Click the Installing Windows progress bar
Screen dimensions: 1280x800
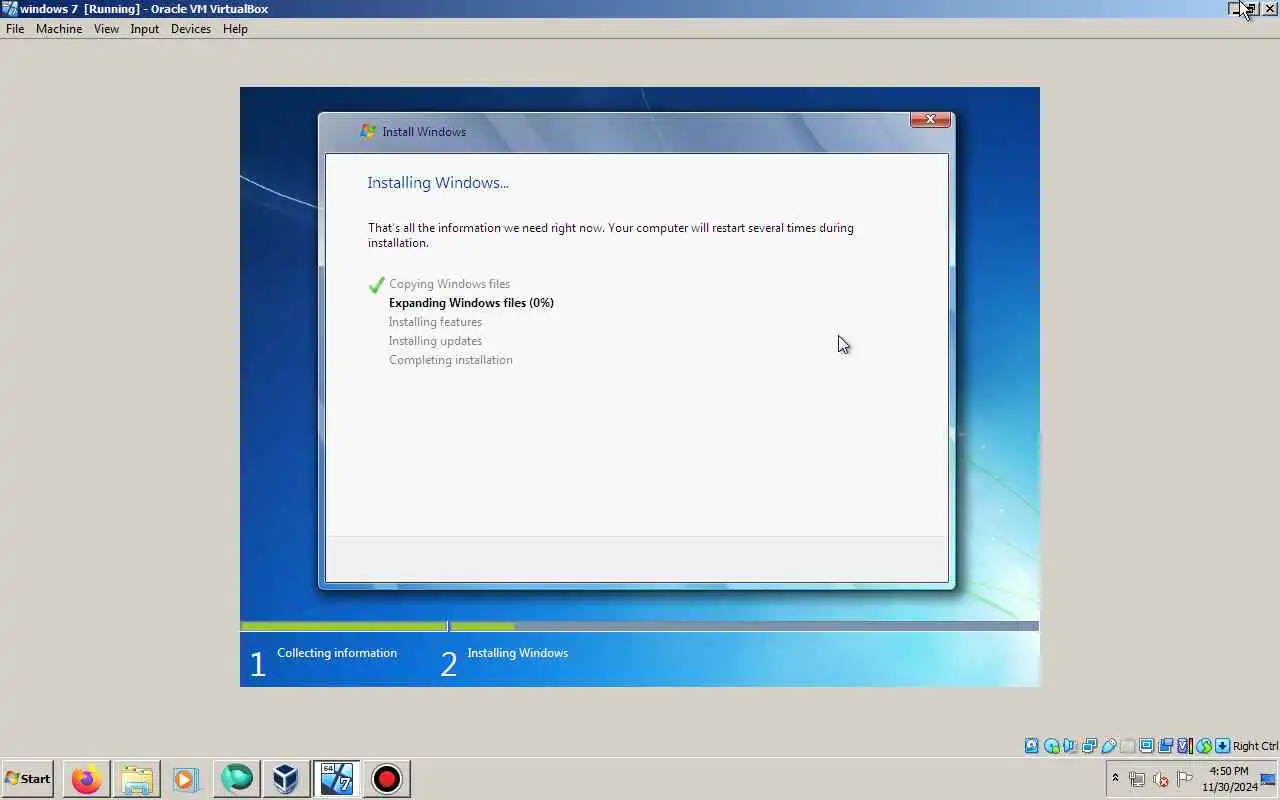click(744, 626)
